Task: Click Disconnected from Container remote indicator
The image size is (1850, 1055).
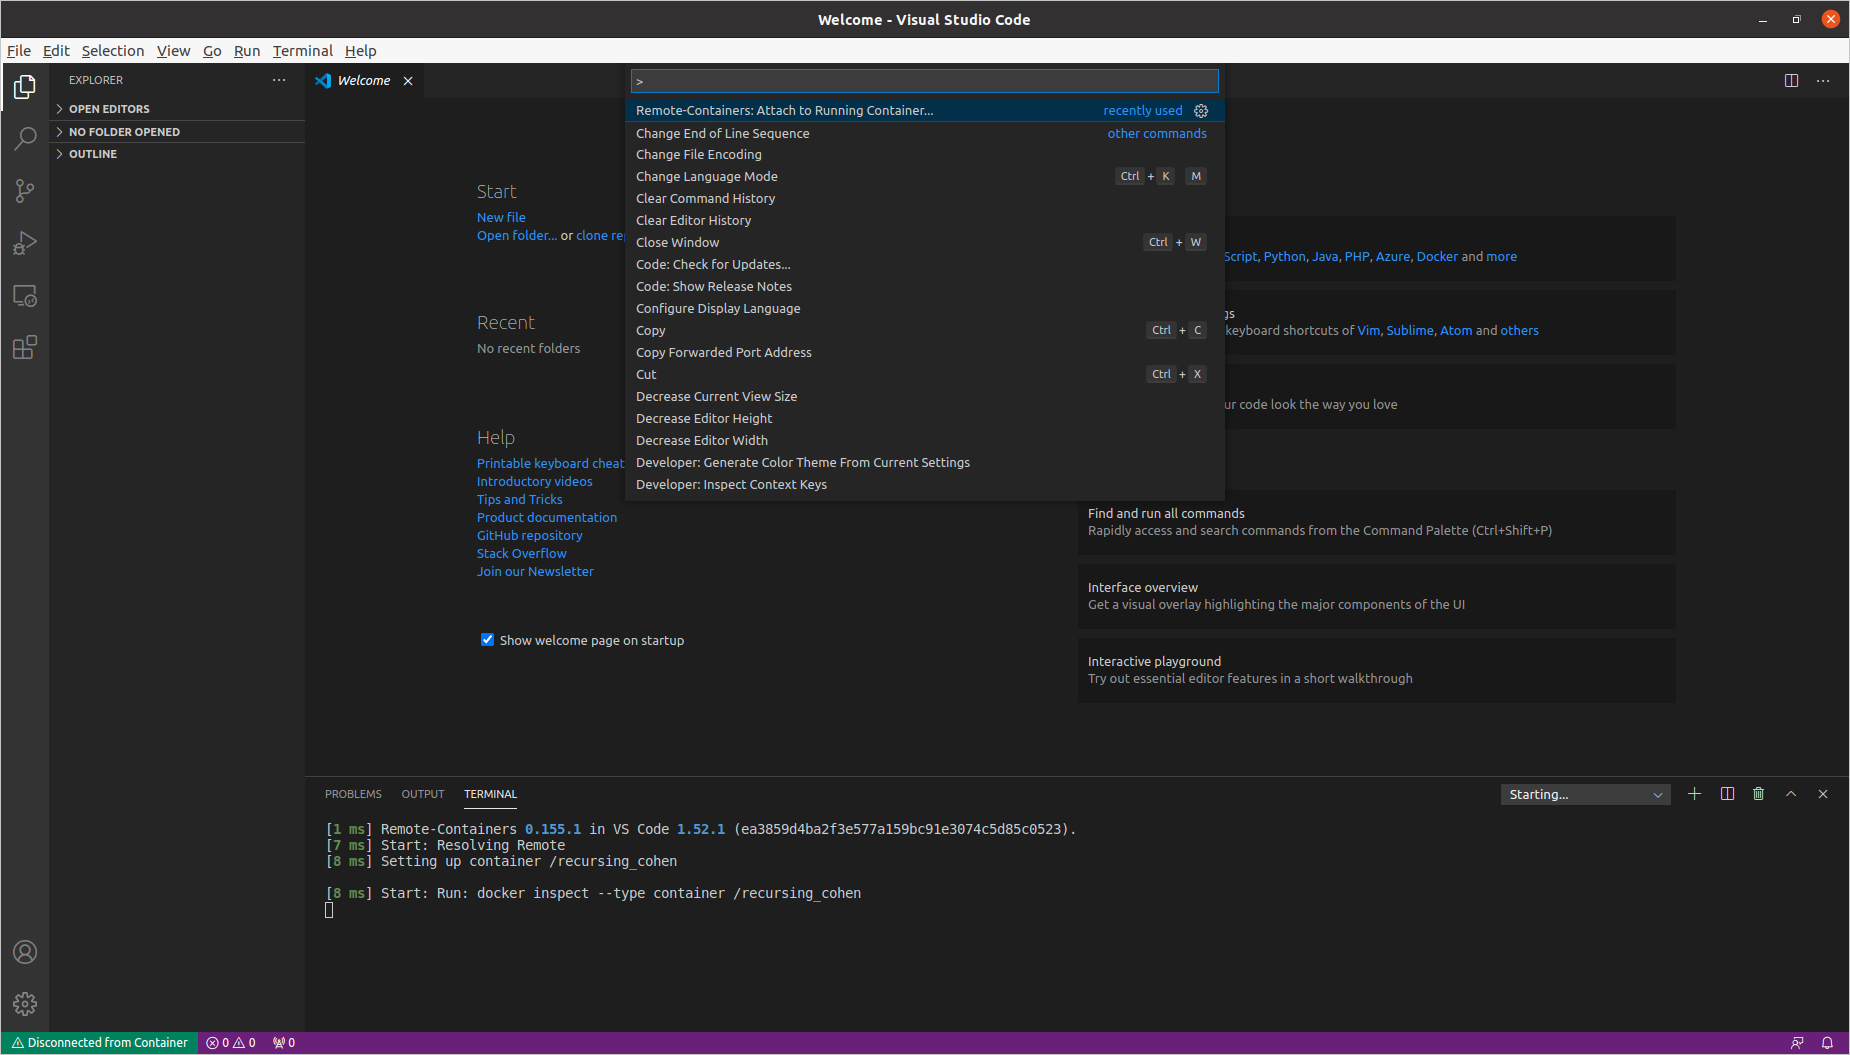Action: tap(100, 1043)
